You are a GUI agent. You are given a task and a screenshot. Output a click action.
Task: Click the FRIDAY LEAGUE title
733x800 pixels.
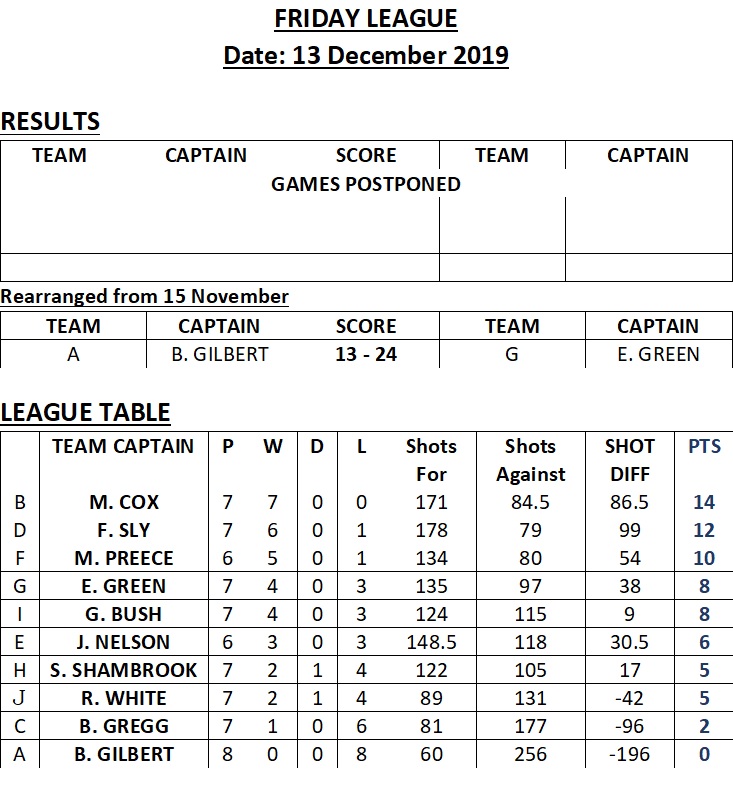(x=366, y=19)
